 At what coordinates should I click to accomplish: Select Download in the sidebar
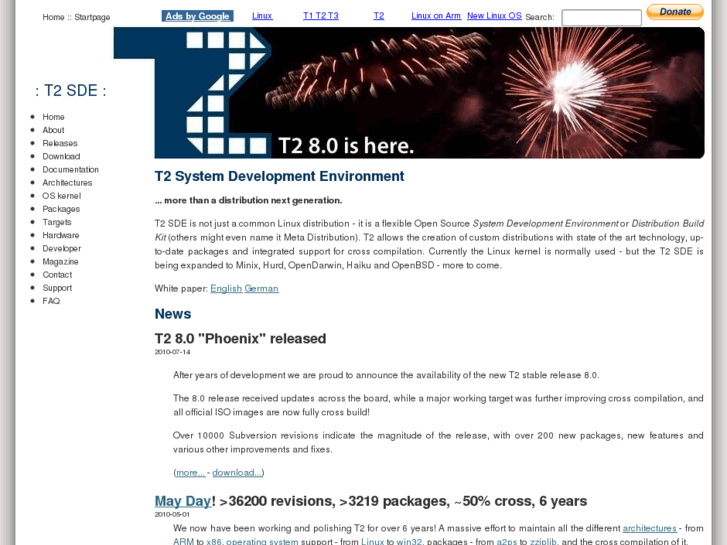[x=61, y=156]
